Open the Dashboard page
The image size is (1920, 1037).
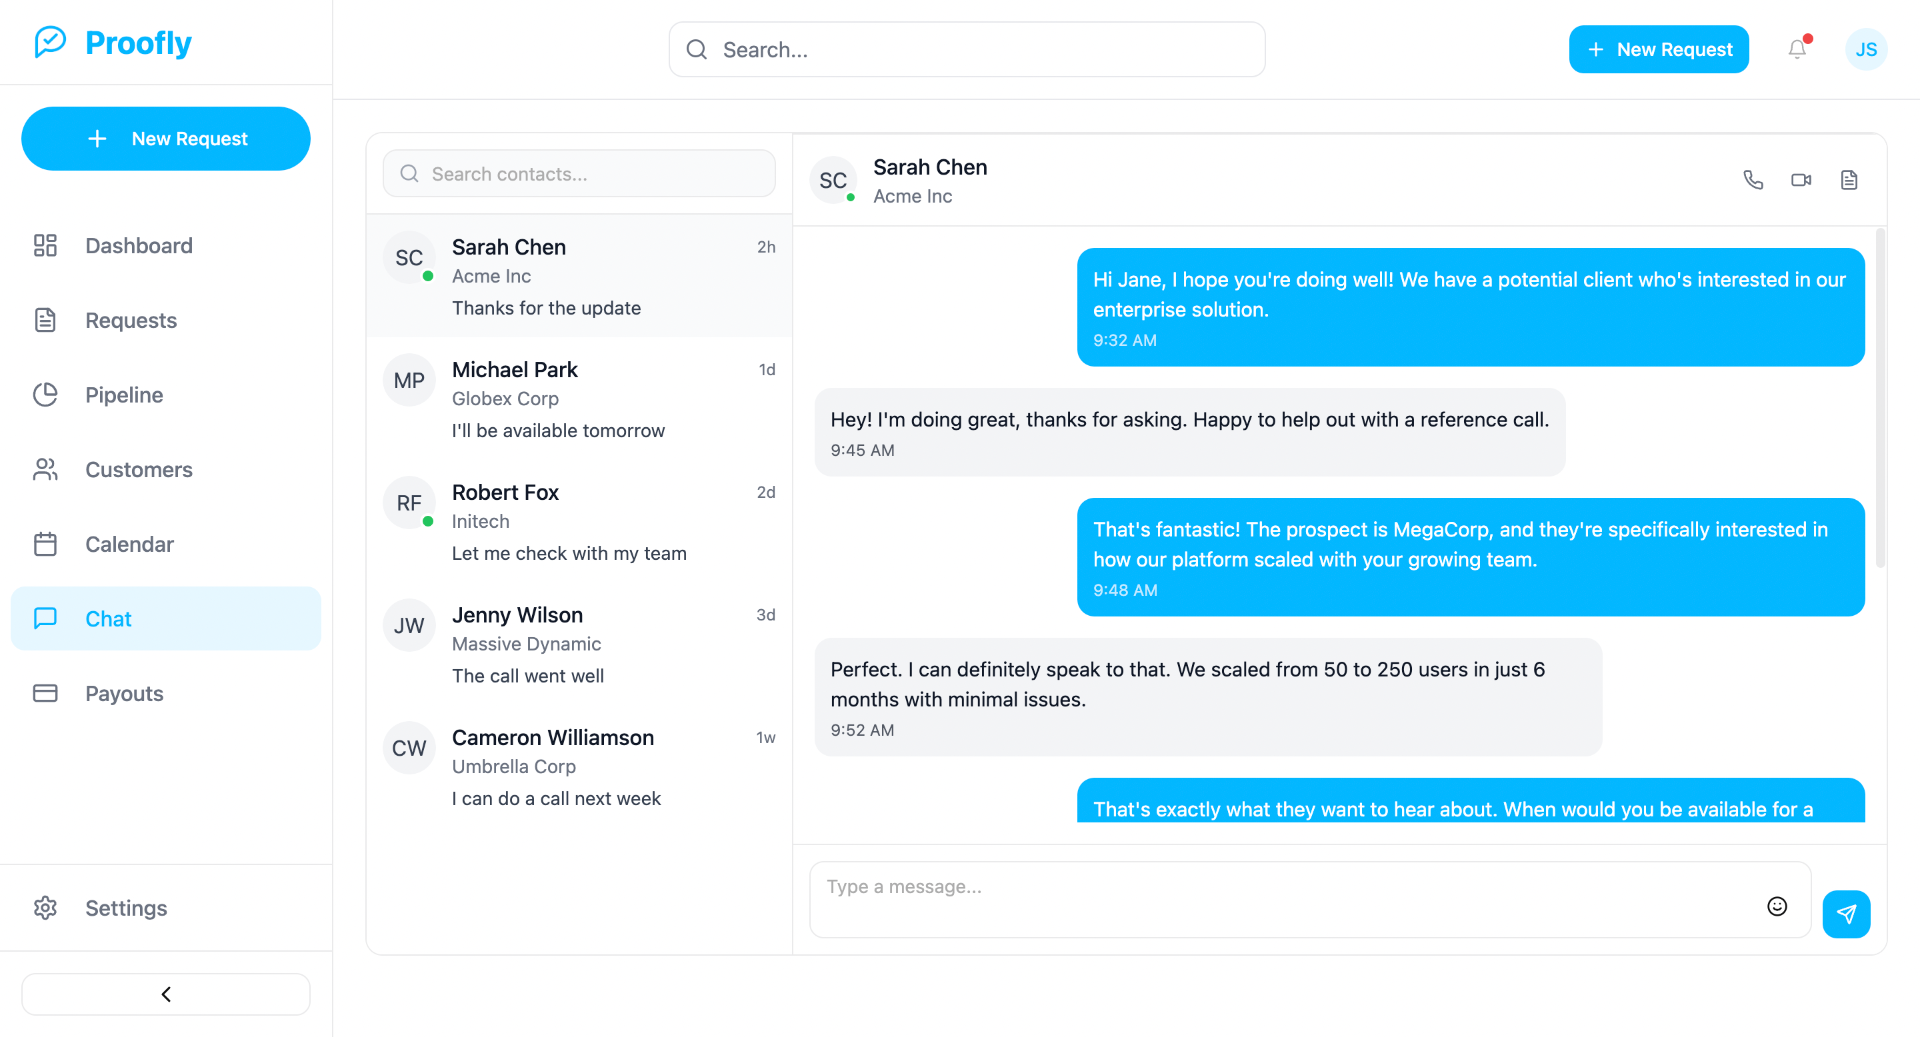139,246
